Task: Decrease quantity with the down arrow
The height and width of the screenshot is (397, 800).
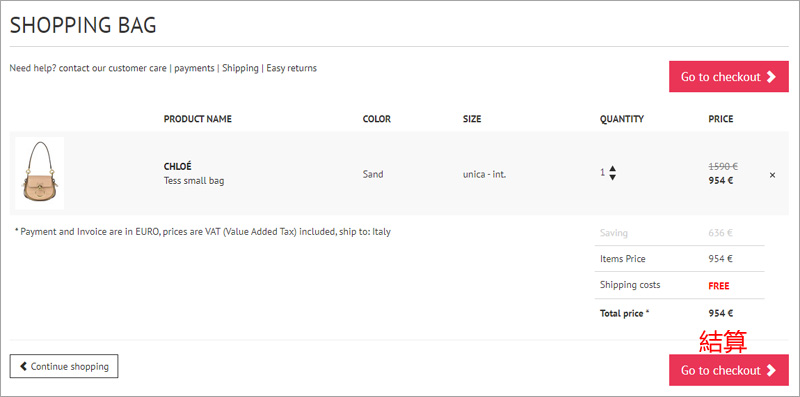Action: click(x=612, y=177)
